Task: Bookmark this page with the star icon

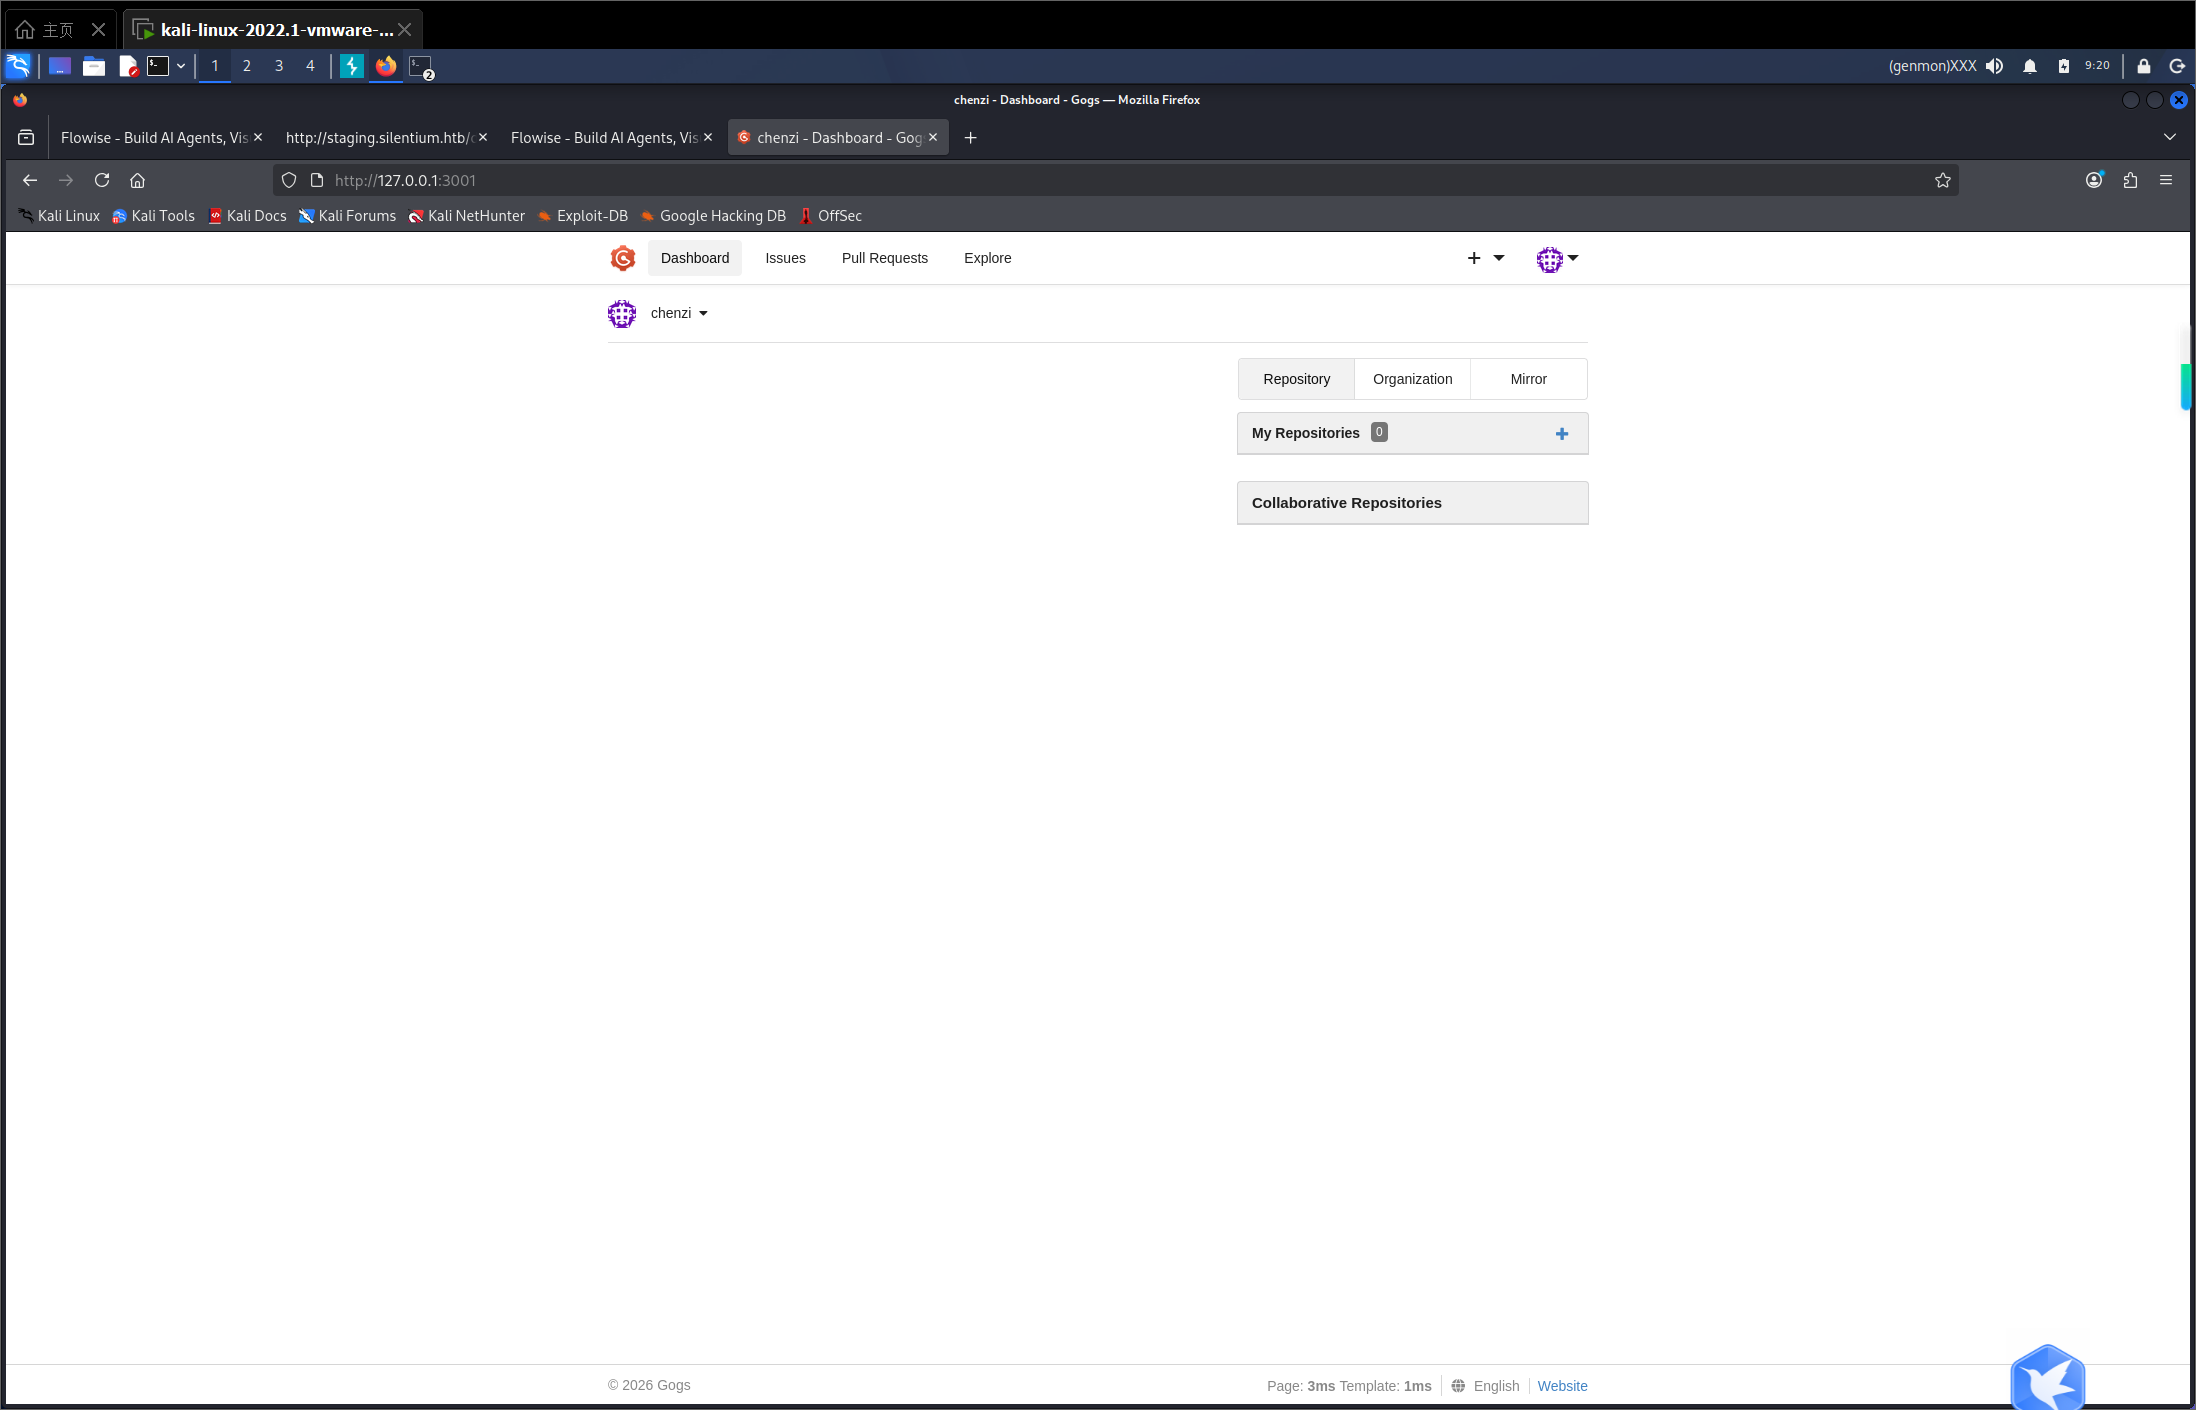Action: point(1943,180)
